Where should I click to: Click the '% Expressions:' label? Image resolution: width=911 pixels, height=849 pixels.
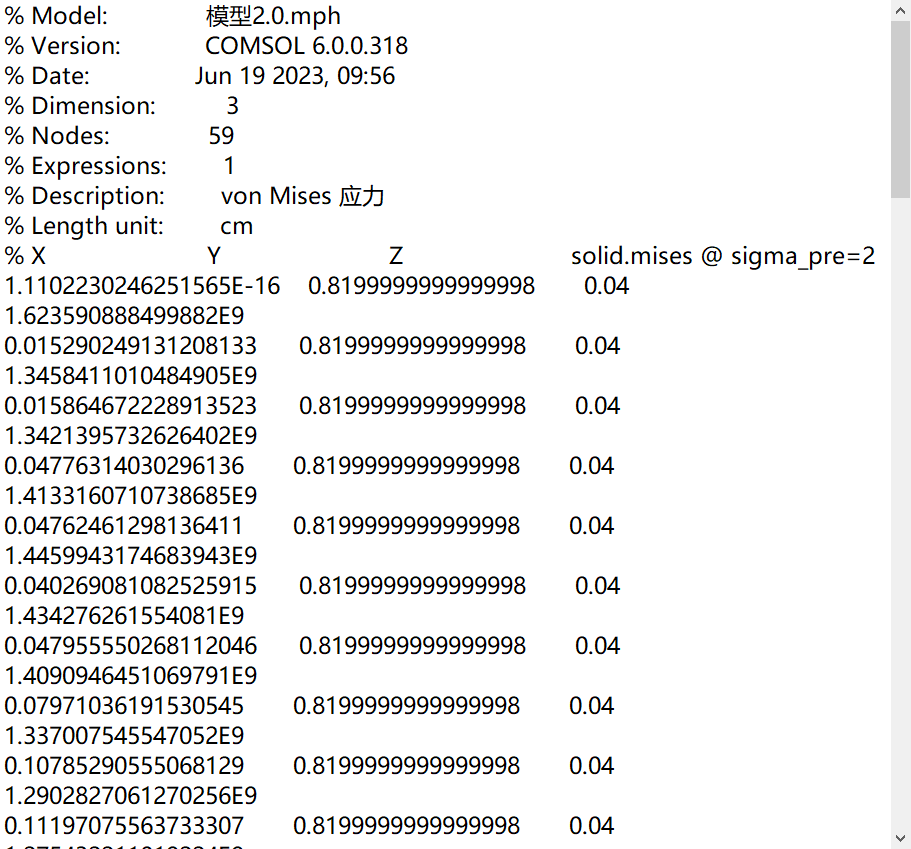(86, 166)
